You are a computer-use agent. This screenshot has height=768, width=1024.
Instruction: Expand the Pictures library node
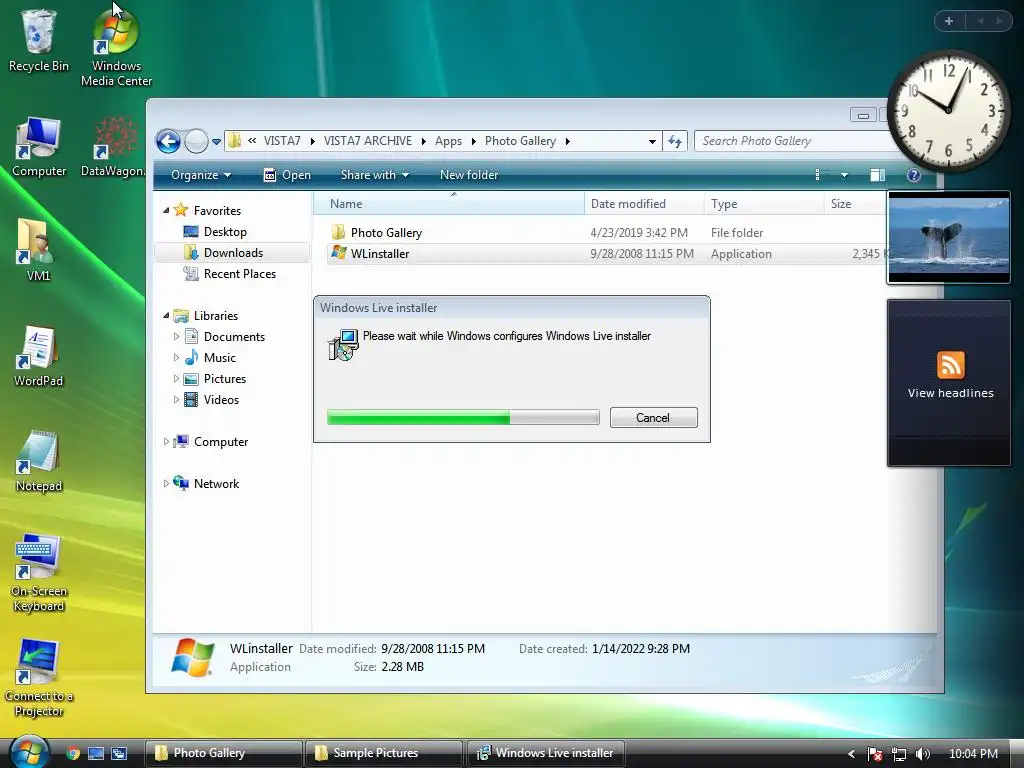pos(176,379)
